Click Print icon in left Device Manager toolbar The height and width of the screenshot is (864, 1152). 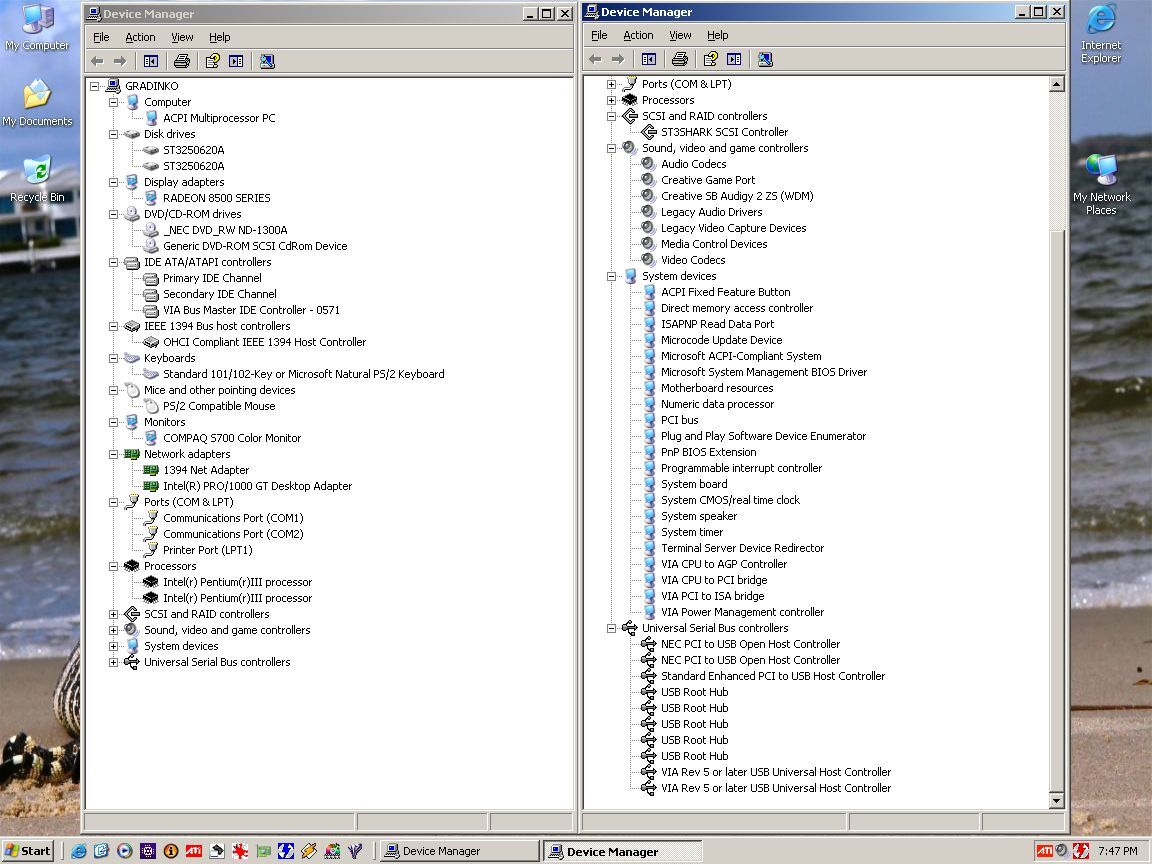[x=182, y=61]
